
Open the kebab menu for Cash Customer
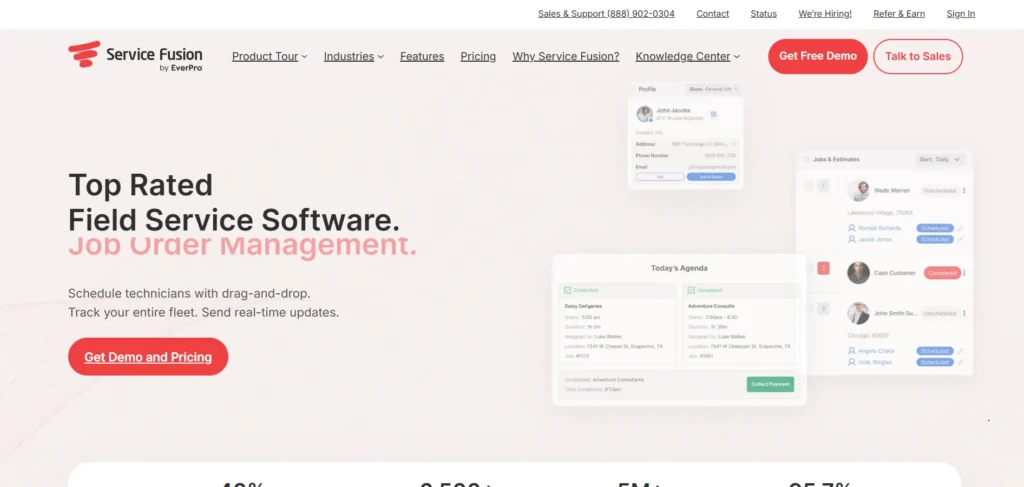click(x=964, y=273)
